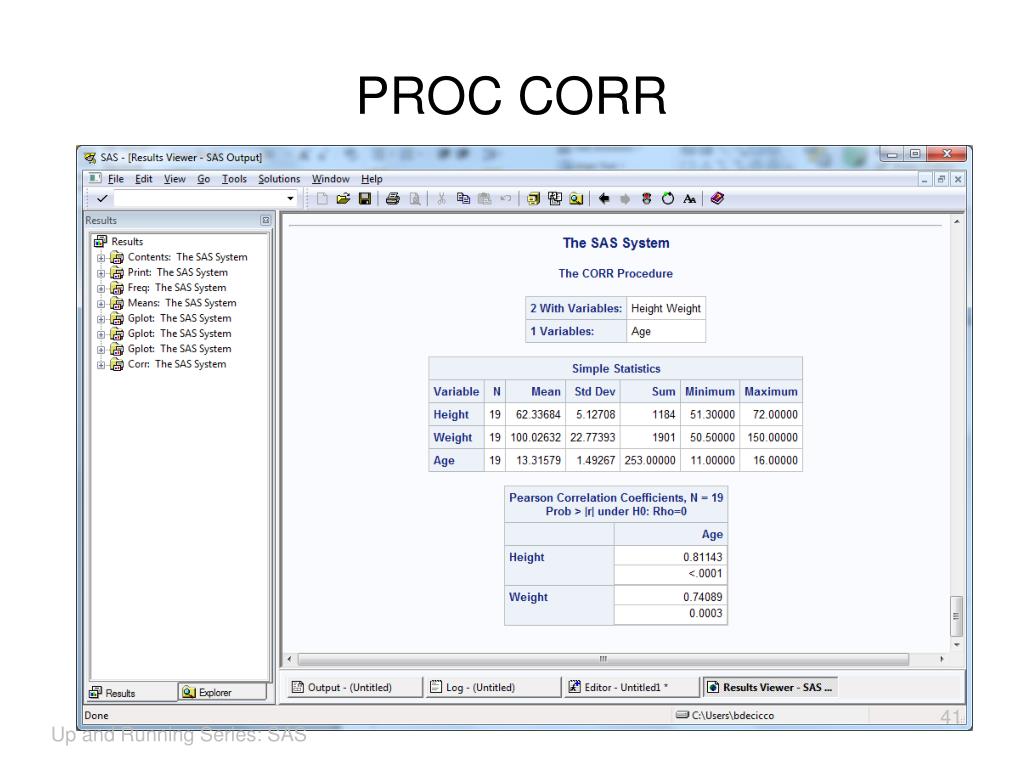Select Means: The SAS System entry
1024x768 pixels.
[182, 303]
